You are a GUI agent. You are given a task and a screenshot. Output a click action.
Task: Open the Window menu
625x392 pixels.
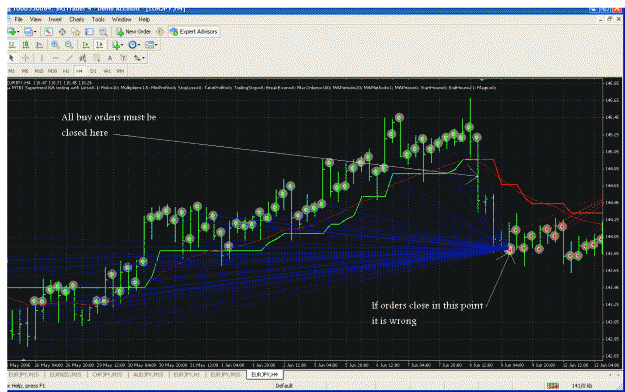(121, 19)
